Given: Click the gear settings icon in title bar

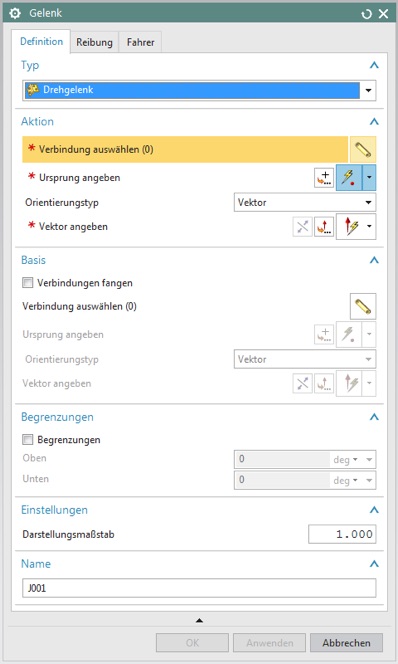Looking at the screenshot, I should pyautogui.click(x=15, y=14).
